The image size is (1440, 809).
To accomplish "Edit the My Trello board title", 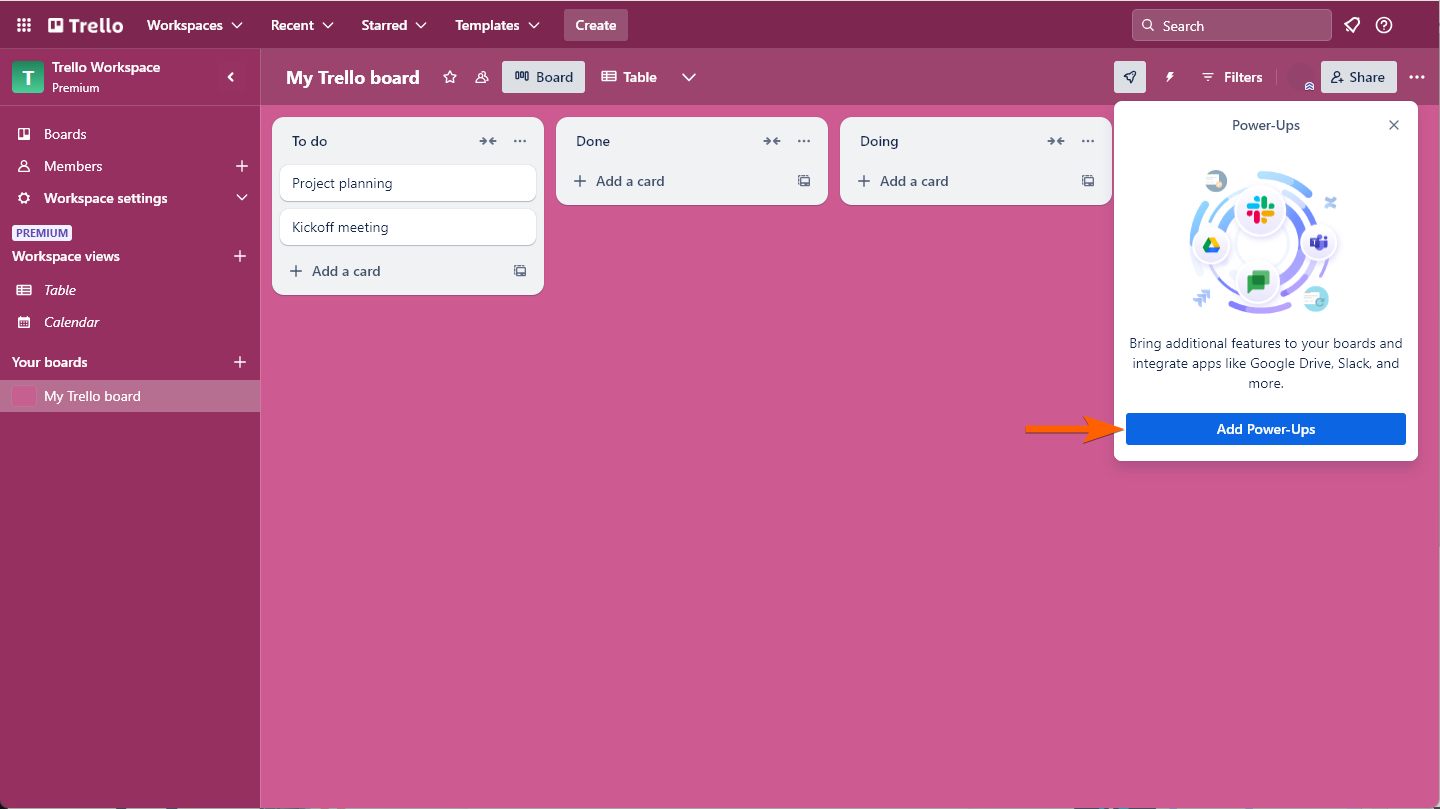I will [353, 77].
